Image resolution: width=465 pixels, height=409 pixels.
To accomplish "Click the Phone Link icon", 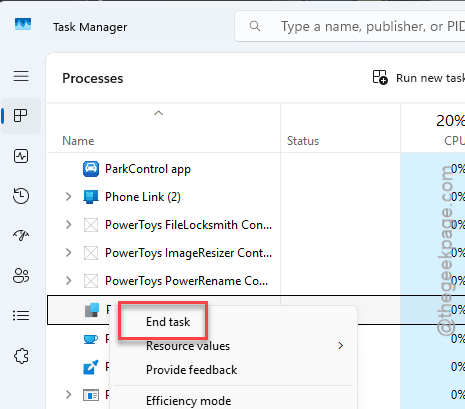I will [x=91, y=197].
